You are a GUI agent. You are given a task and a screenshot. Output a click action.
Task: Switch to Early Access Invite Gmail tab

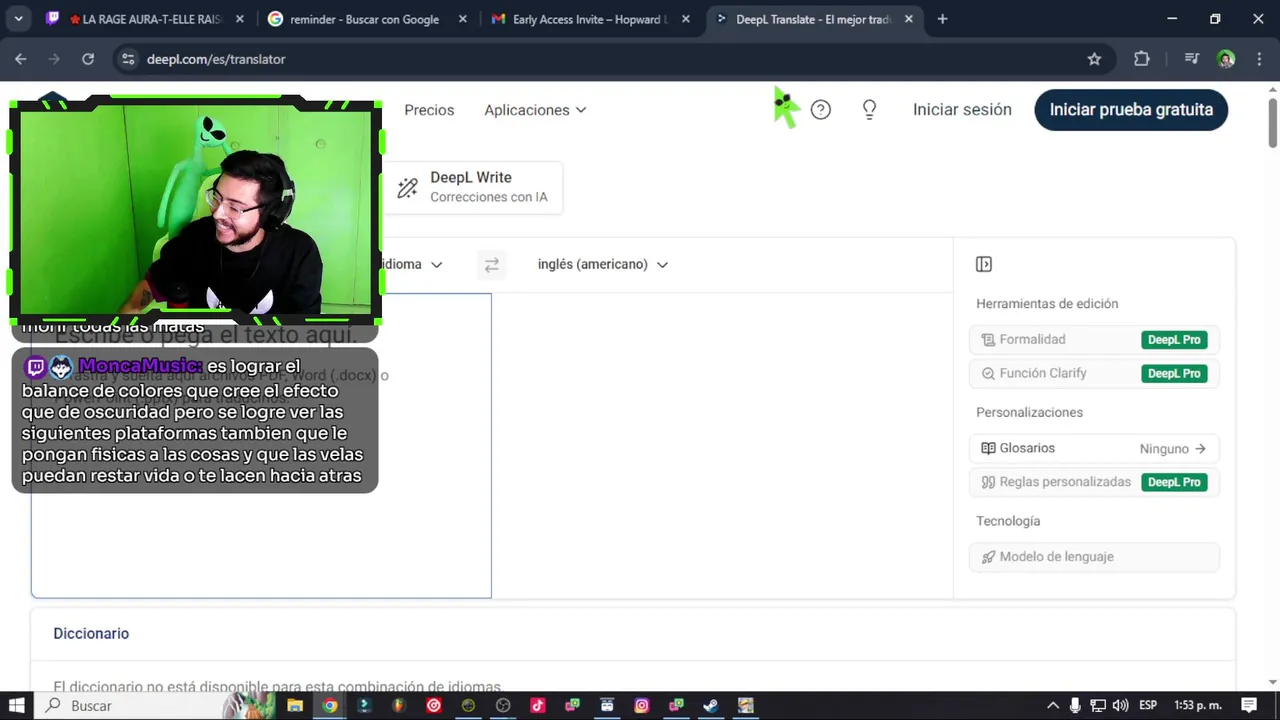[590, 19]
